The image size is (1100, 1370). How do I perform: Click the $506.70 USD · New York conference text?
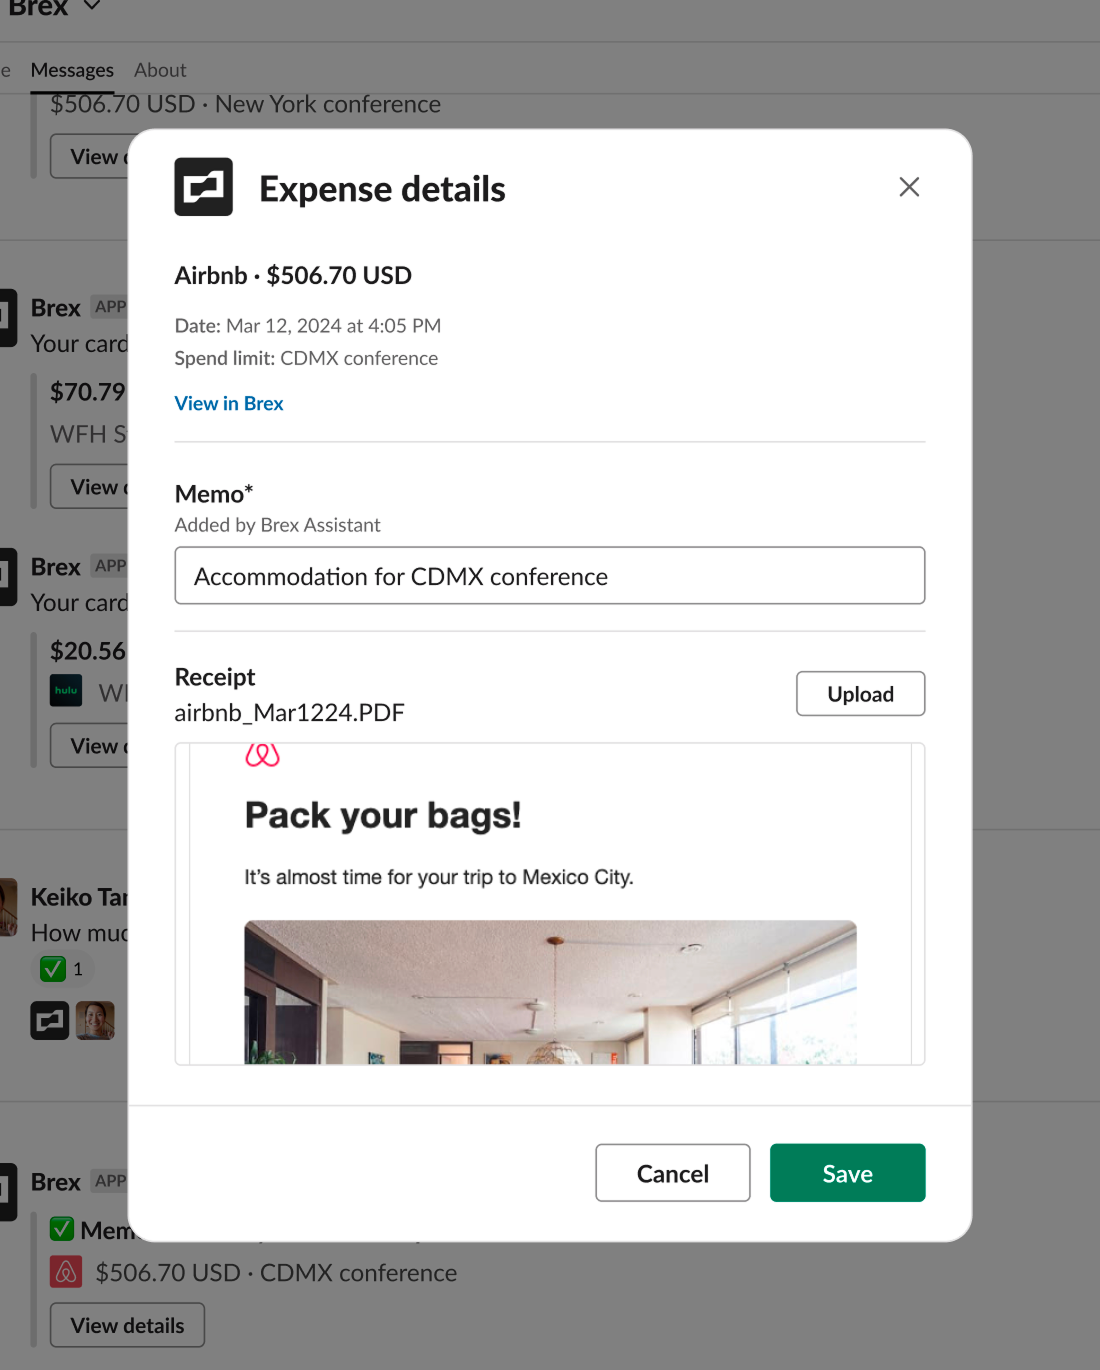pos(246,104)
